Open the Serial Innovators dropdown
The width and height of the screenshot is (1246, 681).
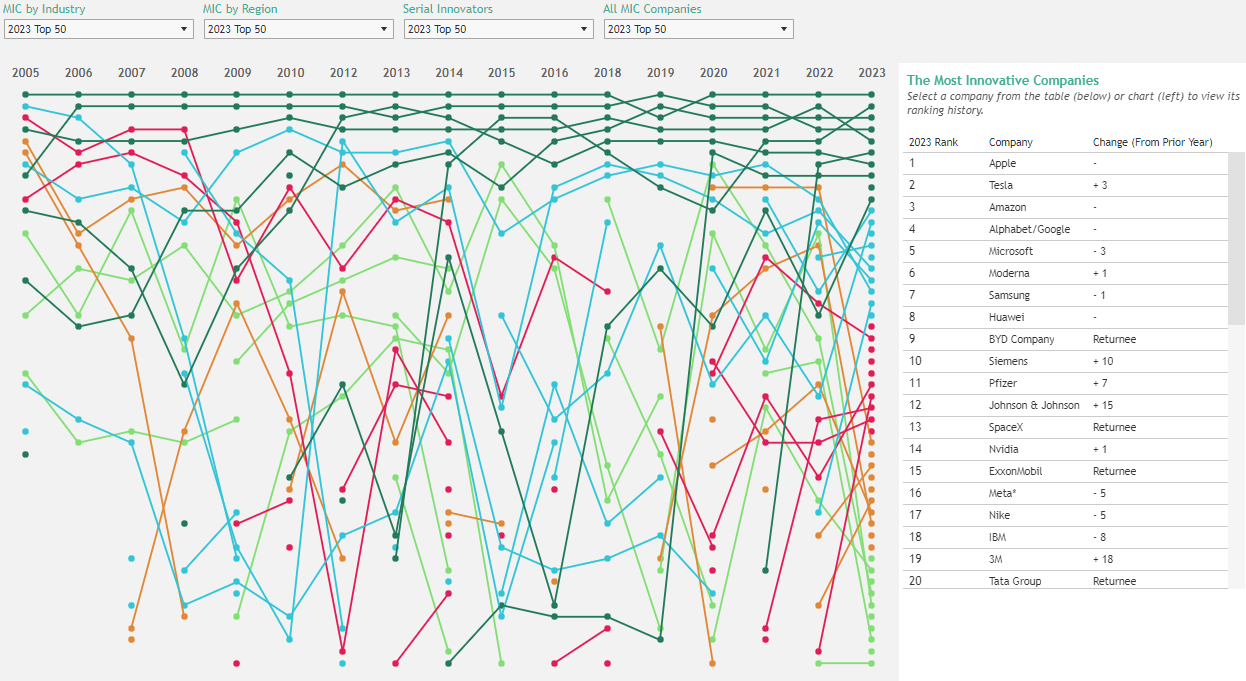(x=497, y=29)
